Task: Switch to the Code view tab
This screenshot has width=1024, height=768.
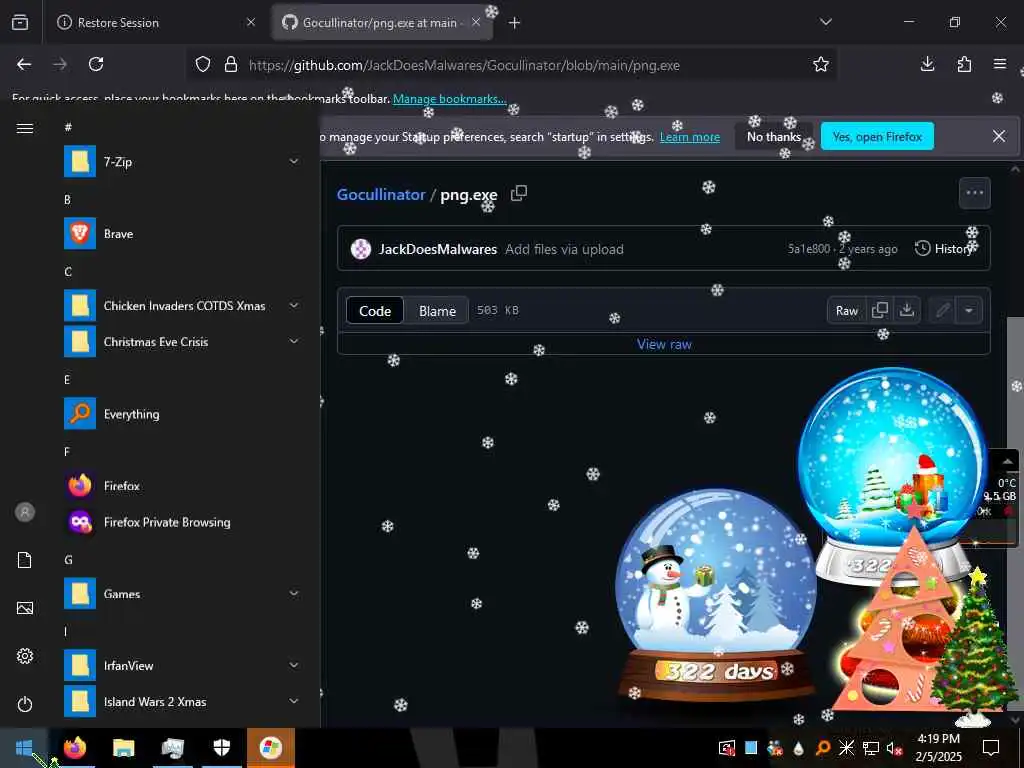Action: [375, 311]
